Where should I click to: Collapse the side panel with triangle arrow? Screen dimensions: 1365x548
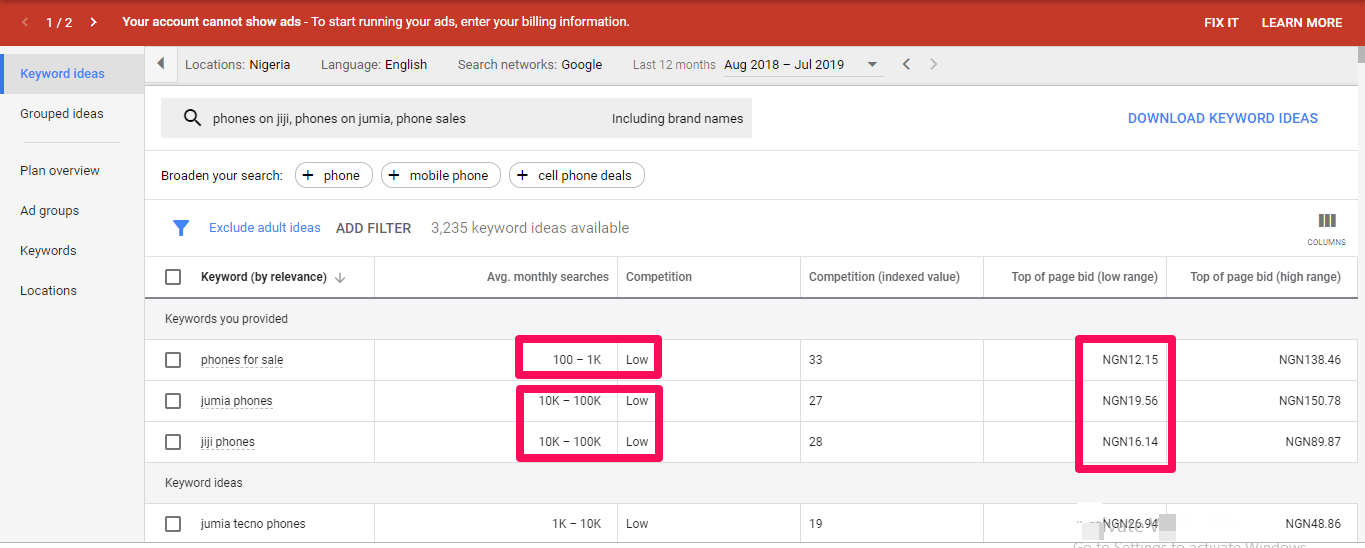point(160,64)
